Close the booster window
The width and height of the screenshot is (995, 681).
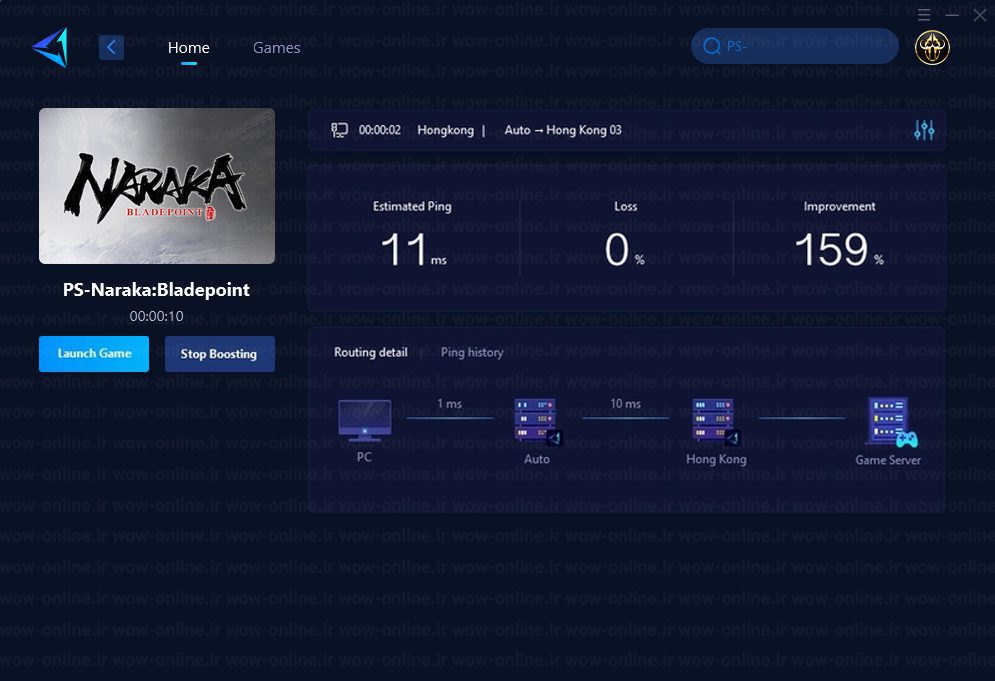tap(980, 15)
